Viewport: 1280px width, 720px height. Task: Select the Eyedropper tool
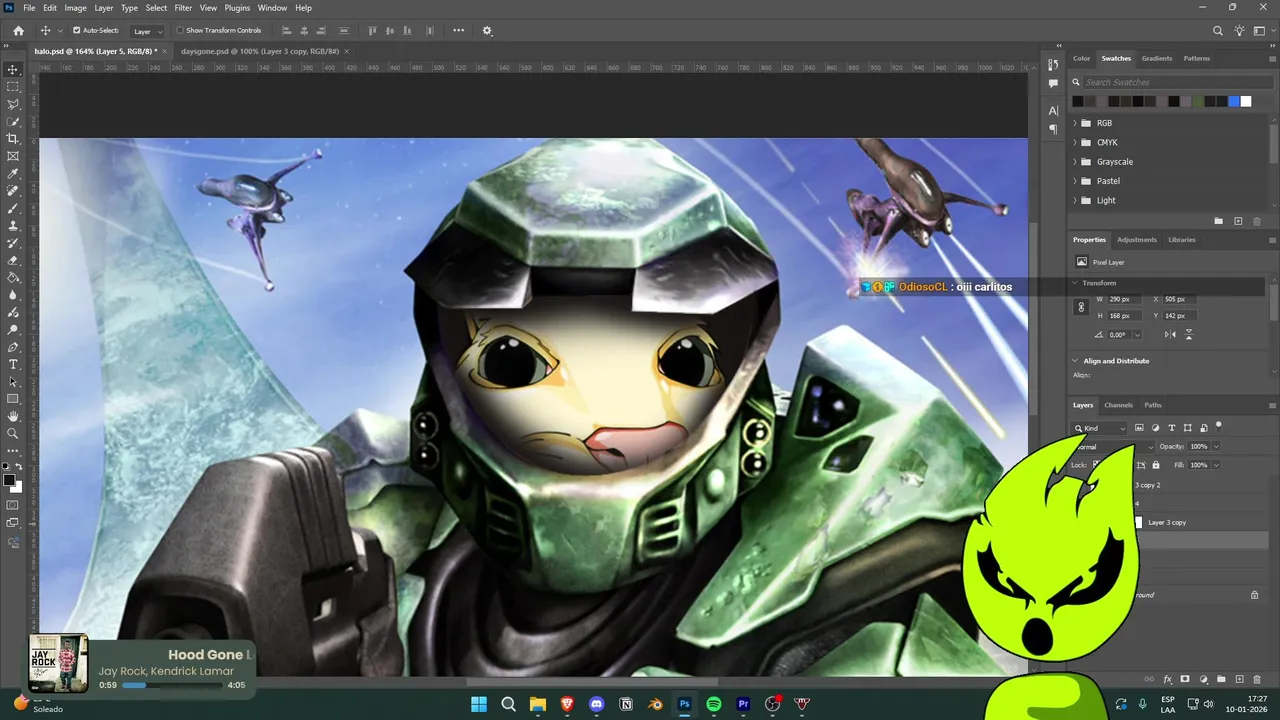(13, 174)
